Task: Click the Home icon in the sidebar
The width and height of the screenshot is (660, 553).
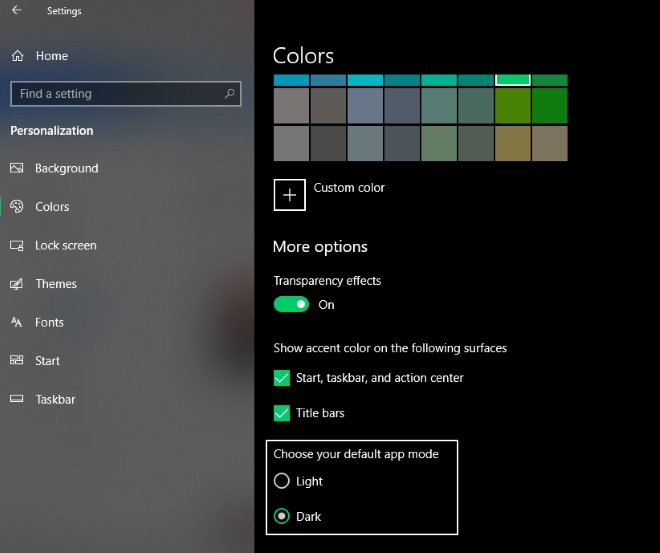Action: [x=17, y=56]
